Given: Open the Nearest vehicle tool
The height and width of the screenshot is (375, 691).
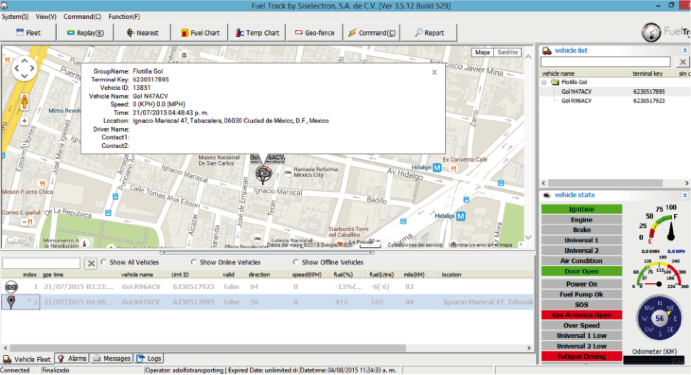Looking at the screenshot, I should click(x=142, y=33).
